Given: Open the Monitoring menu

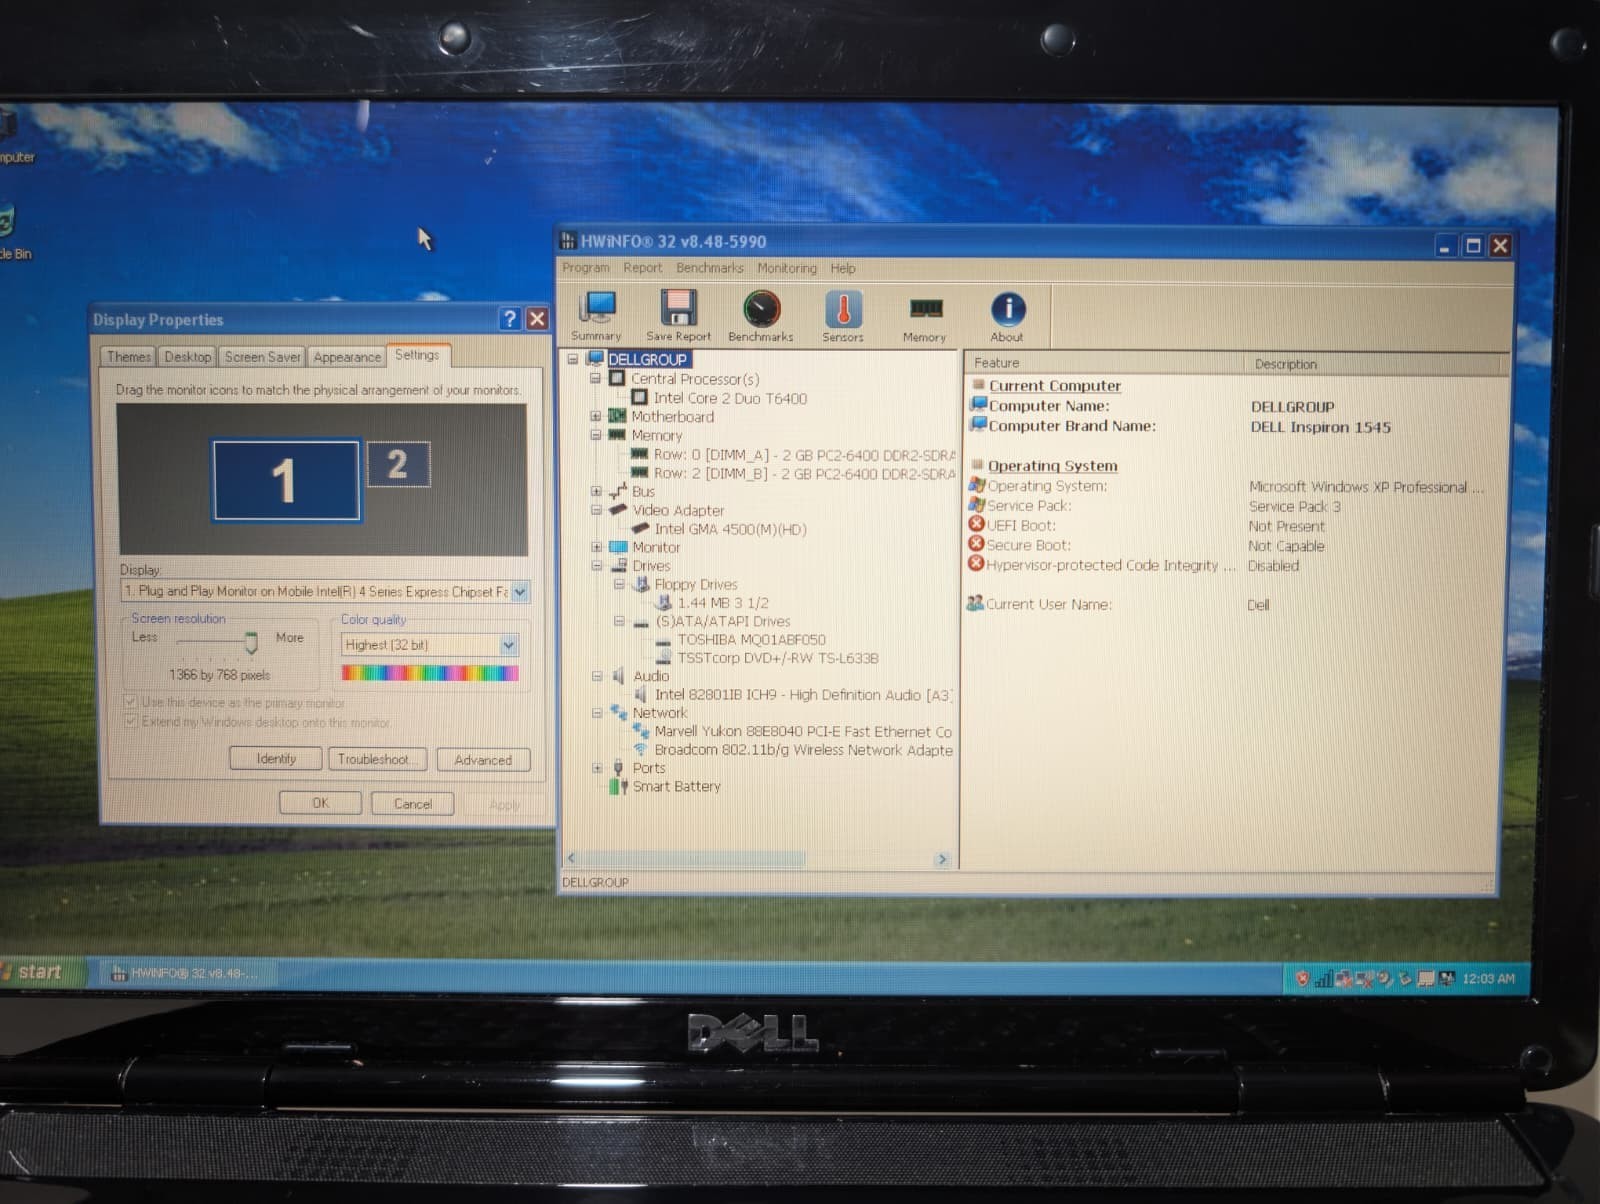Looking at the screenshot, I should (787, 268).
